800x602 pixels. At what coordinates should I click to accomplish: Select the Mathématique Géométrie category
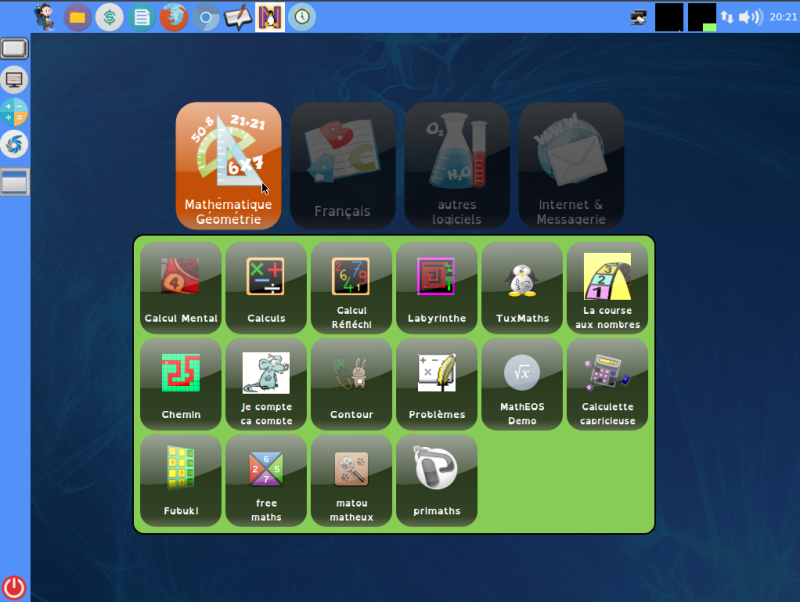click(x=229, y=166)
